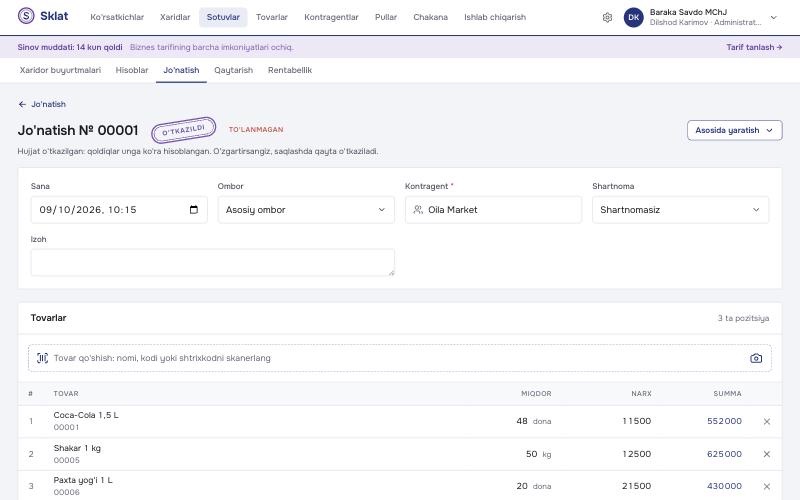Open the Ombor warehouse dropdown

306,210
